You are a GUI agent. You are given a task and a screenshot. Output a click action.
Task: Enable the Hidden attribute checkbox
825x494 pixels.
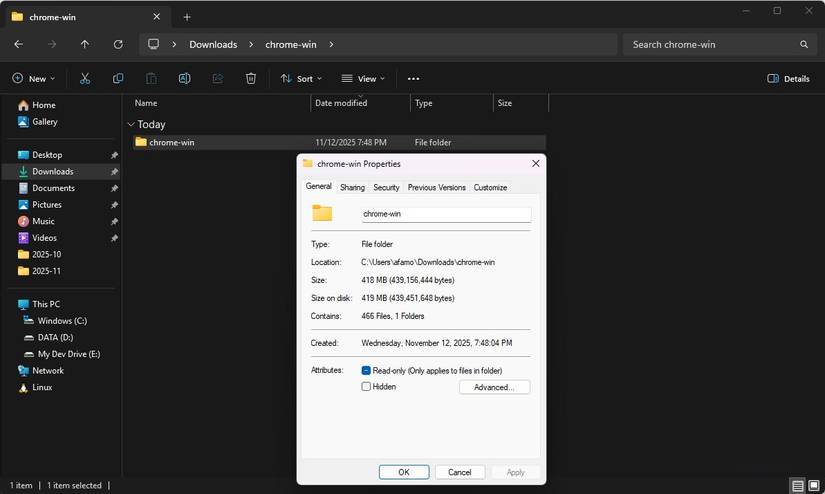[366, 387]
